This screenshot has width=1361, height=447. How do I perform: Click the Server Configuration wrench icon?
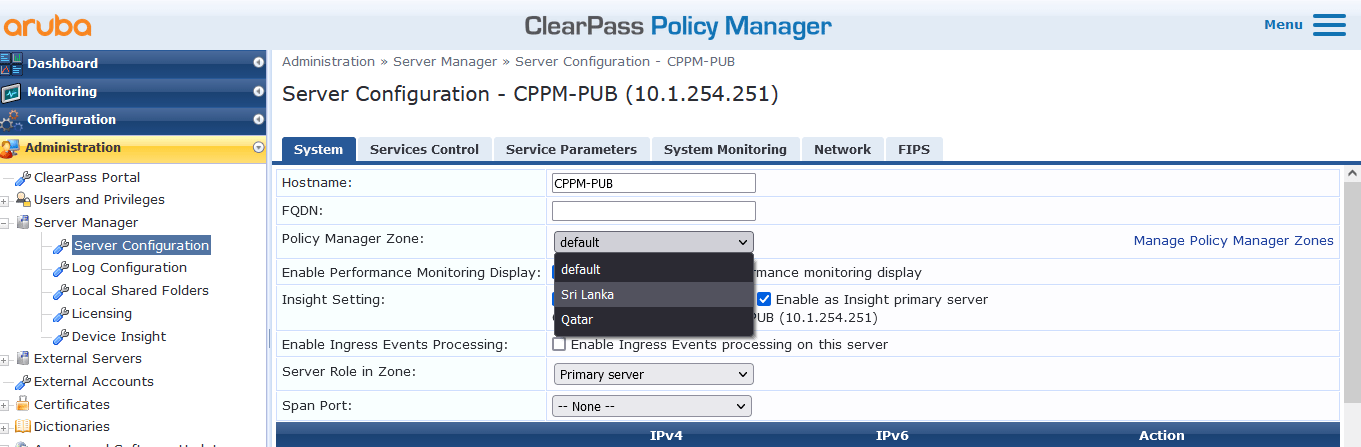tap(61, 246)
